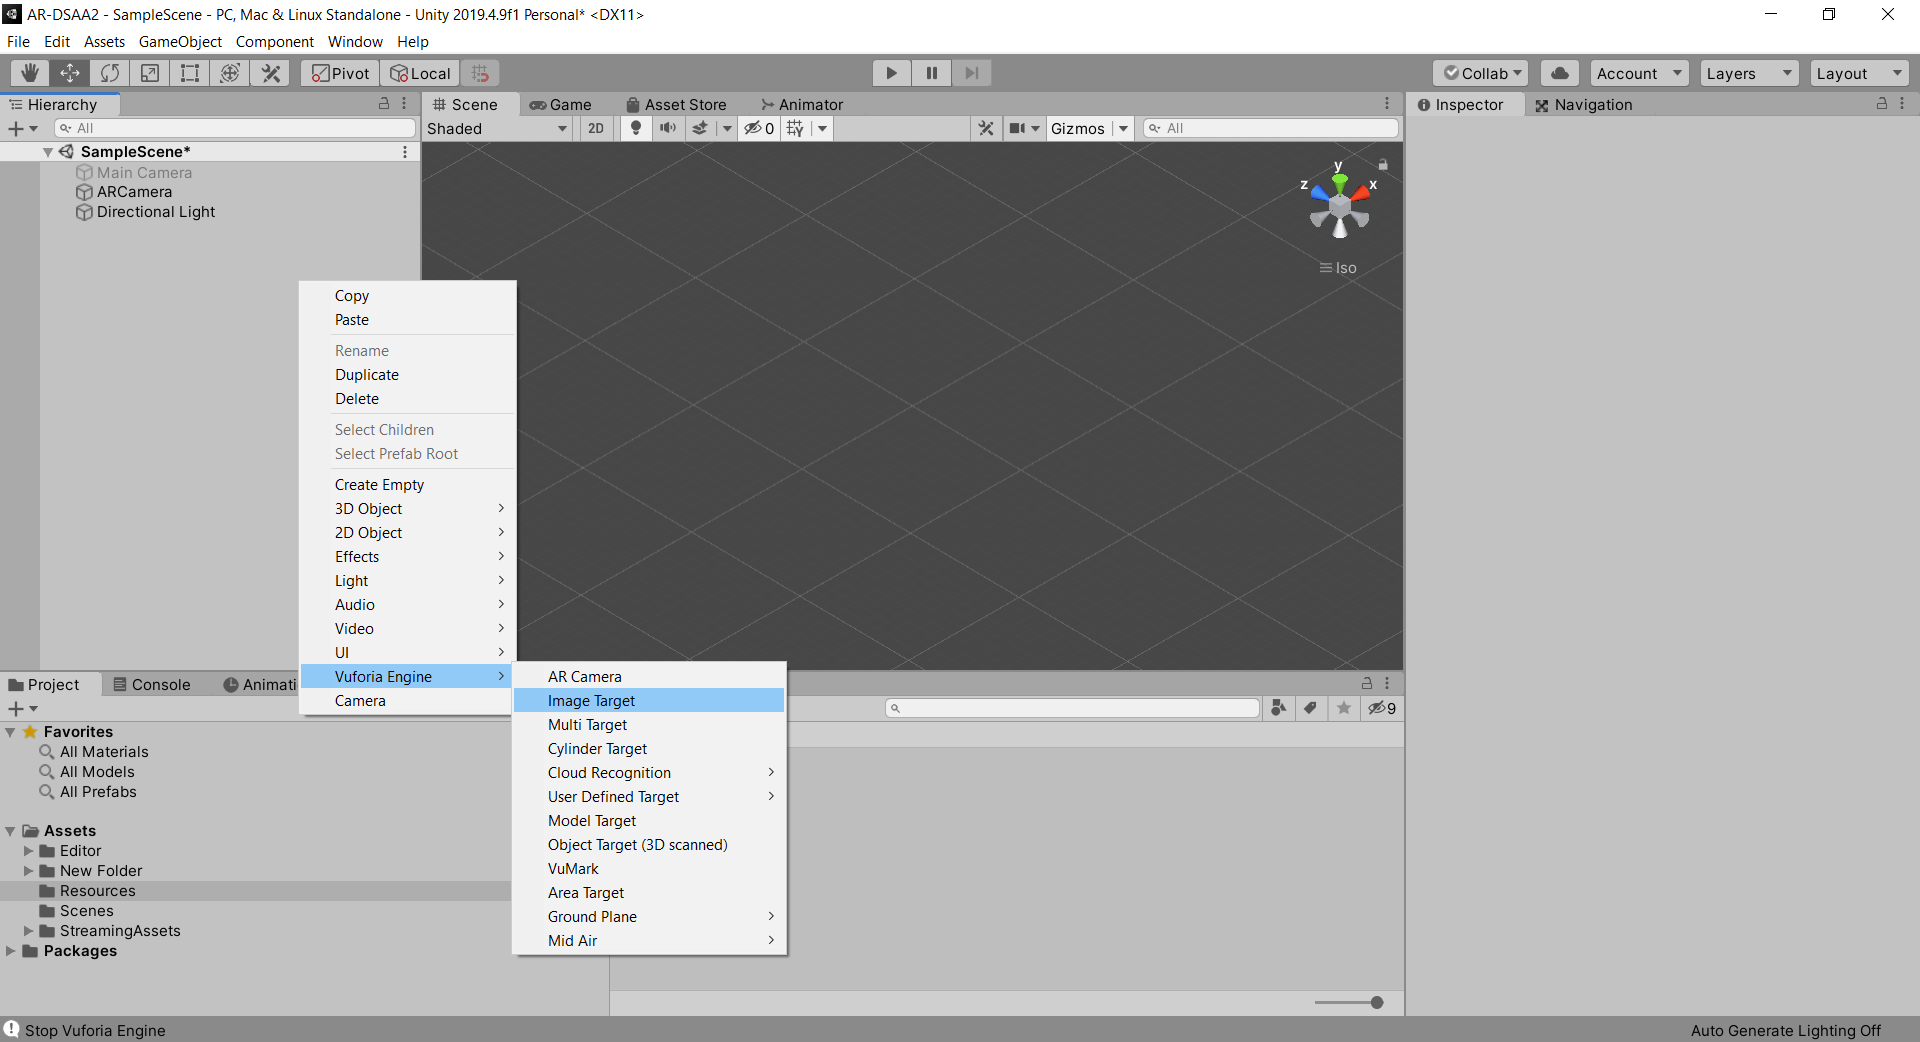Select the Rect Transform tool
Screen dimensions: 1920x1042
pos(190,73)
